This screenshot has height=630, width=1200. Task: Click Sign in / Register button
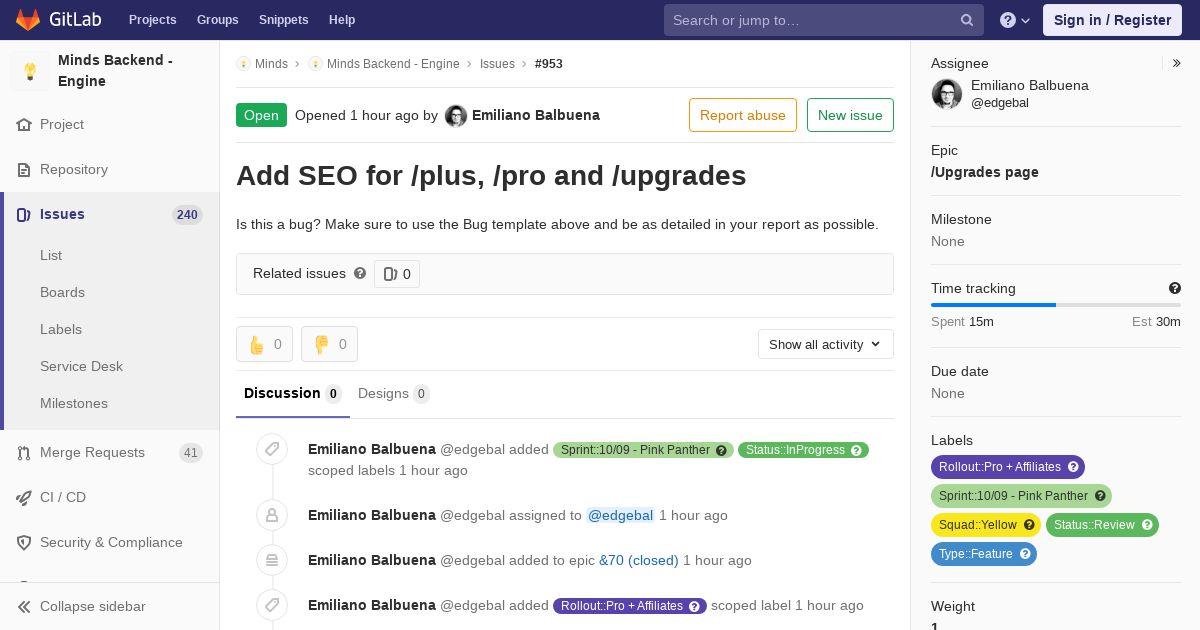tap(1112, 20)
